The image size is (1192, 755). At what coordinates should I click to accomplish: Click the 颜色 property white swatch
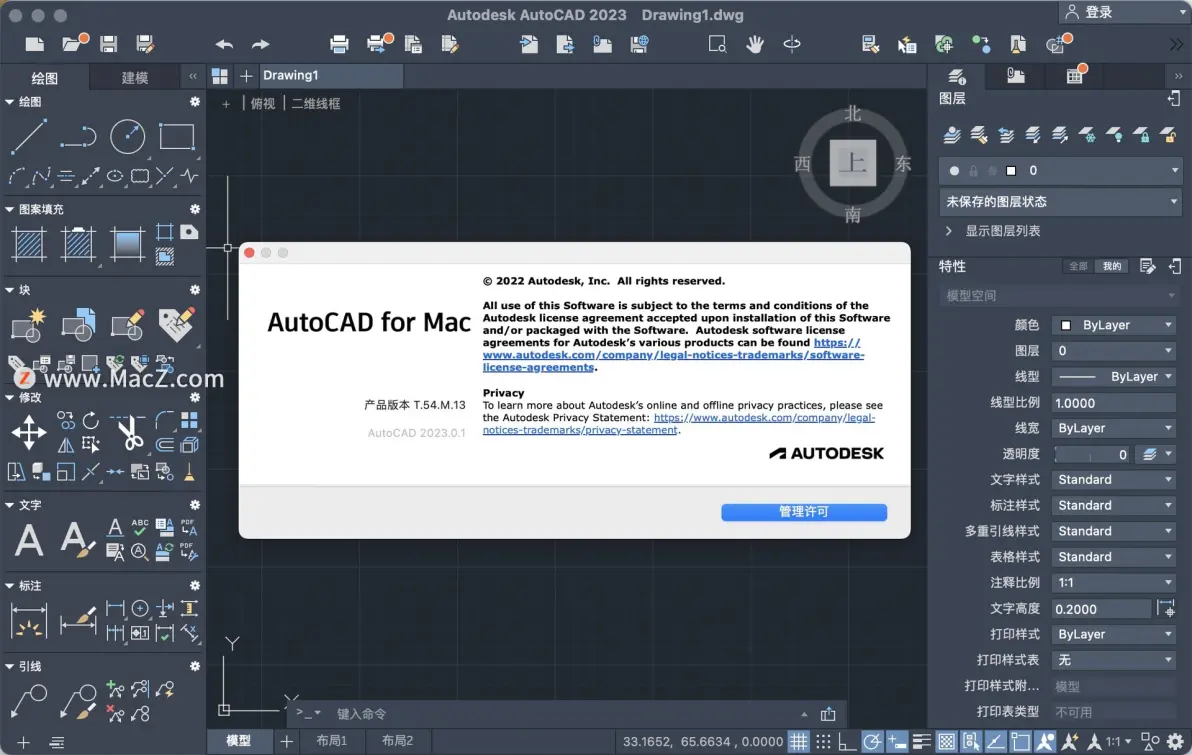[x=1066, y=325]
